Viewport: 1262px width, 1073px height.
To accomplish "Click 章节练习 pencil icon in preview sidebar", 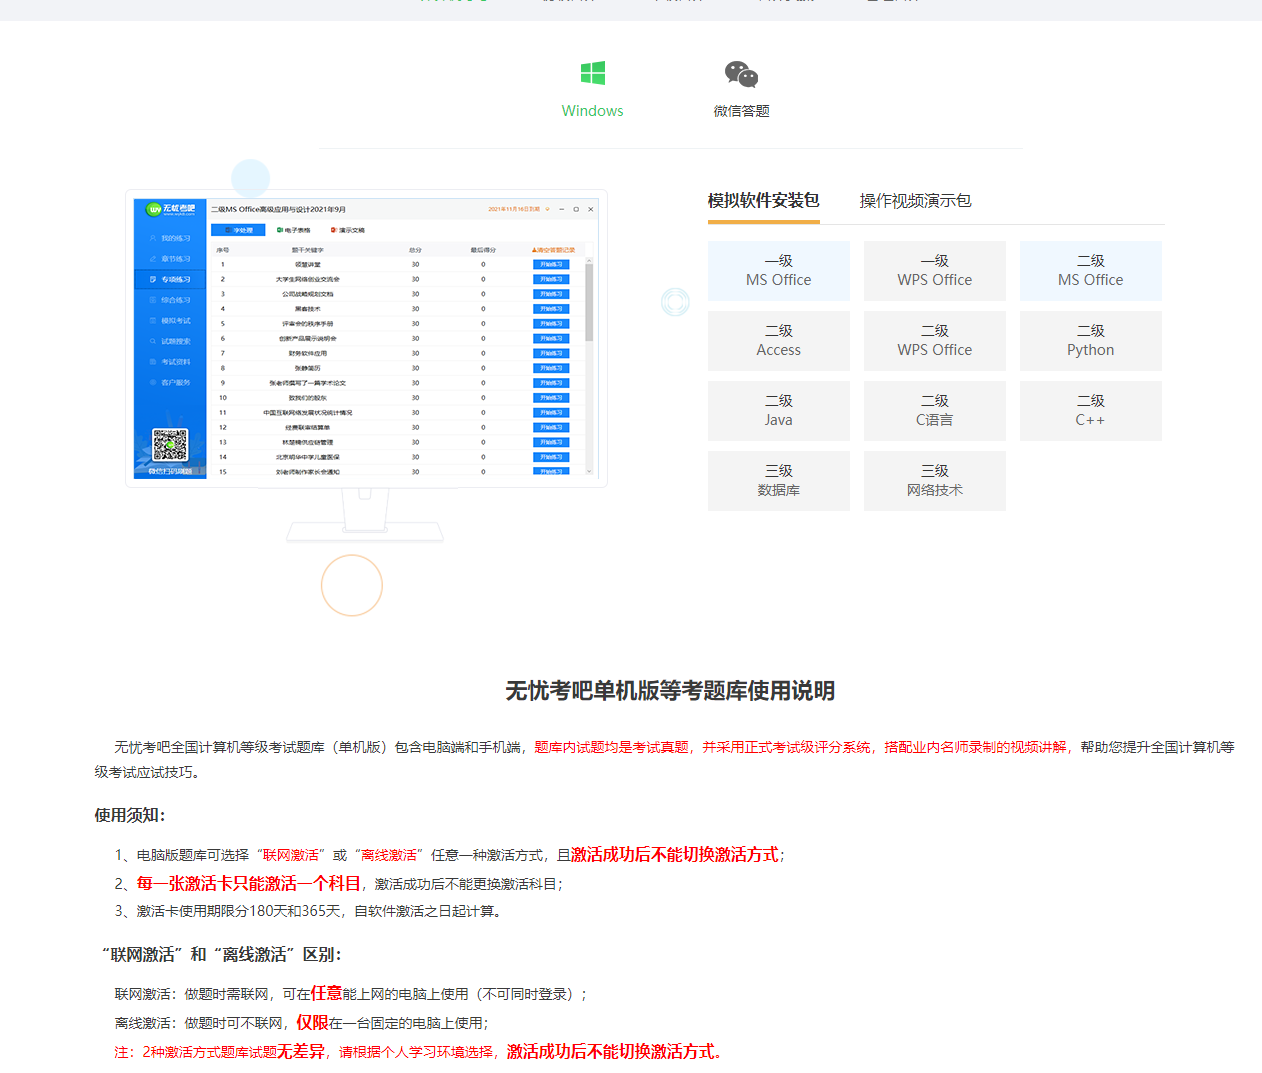I will point(153,259).
